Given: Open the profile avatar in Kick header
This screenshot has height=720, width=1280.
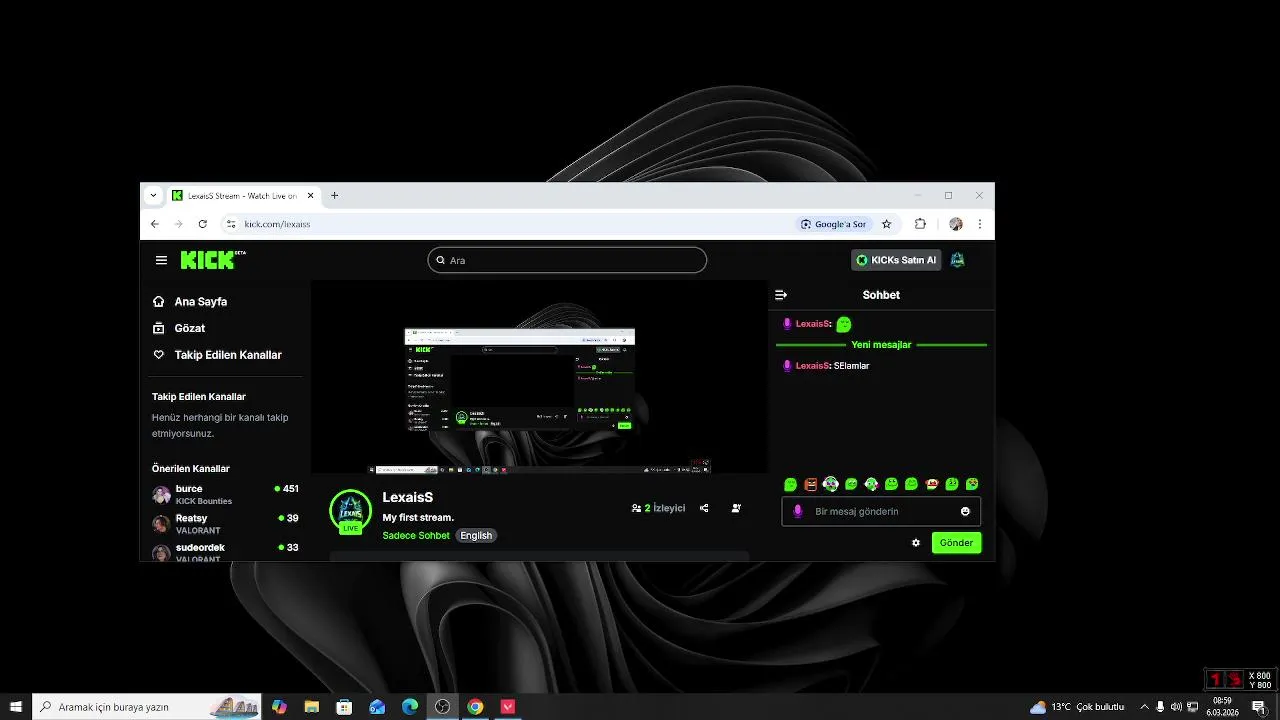Looking at the screenshot, I should tap(957, 260).
